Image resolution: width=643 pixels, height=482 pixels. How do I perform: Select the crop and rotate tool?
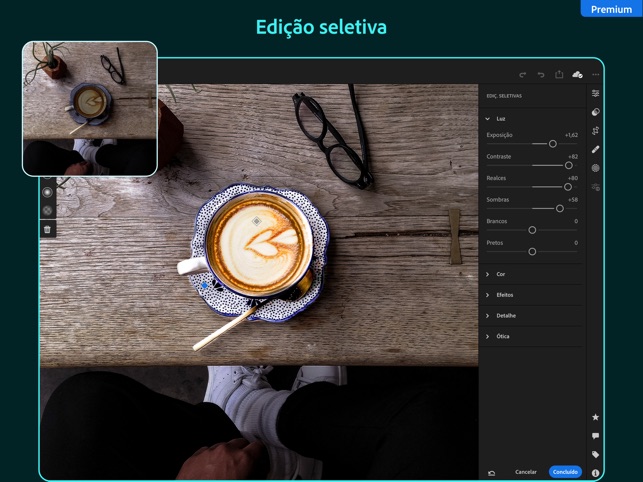pyautogui.click(x=596, y=131)
